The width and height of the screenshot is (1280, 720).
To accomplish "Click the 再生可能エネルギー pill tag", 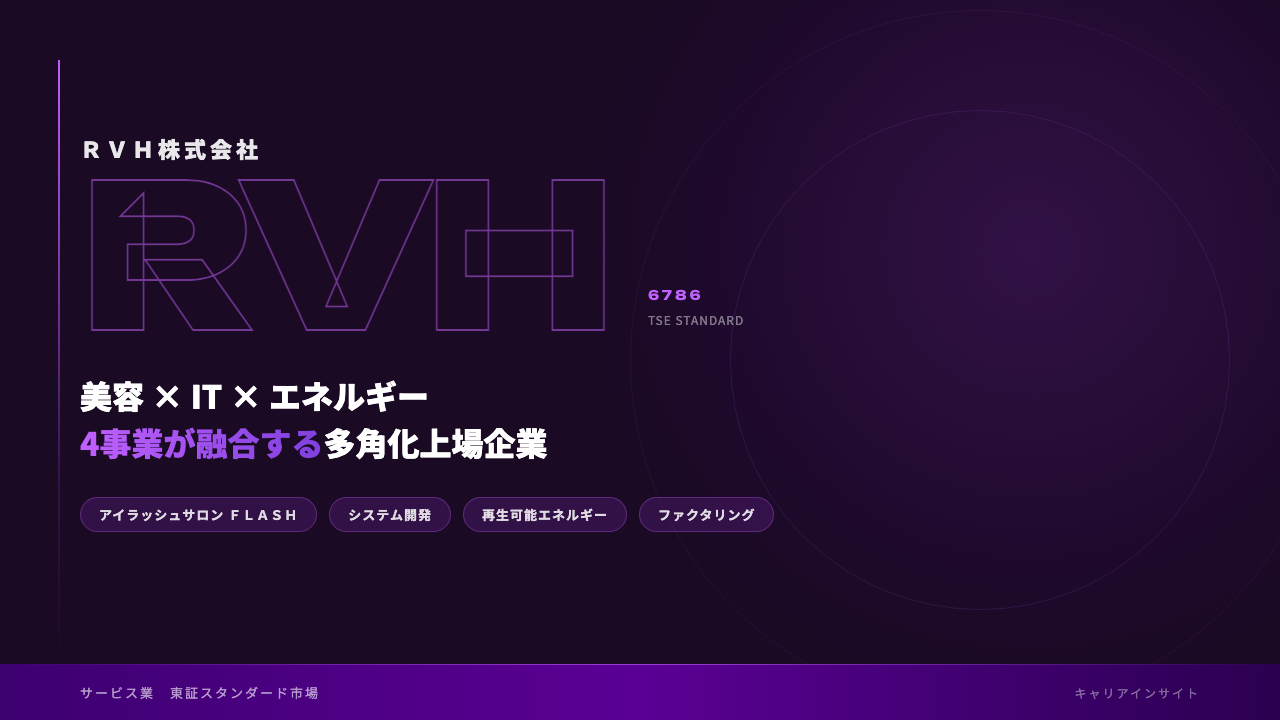I will tap(545, 515).
